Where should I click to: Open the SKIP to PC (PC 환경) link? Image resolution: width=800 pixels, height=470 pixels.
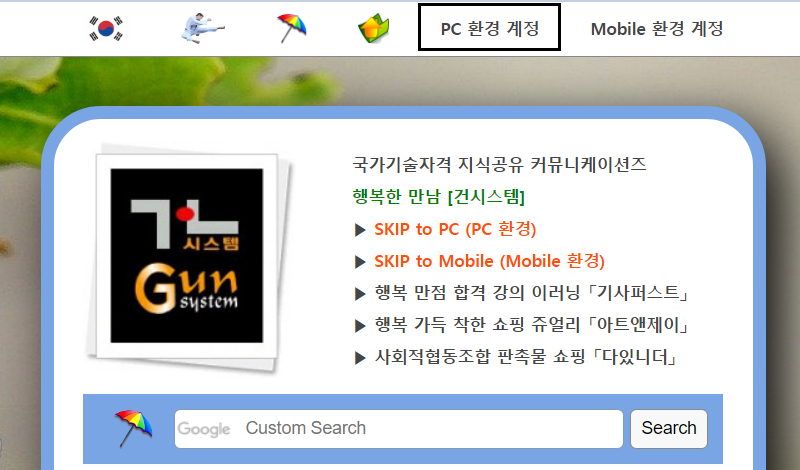pyautogui.click(x=455, y=229)
